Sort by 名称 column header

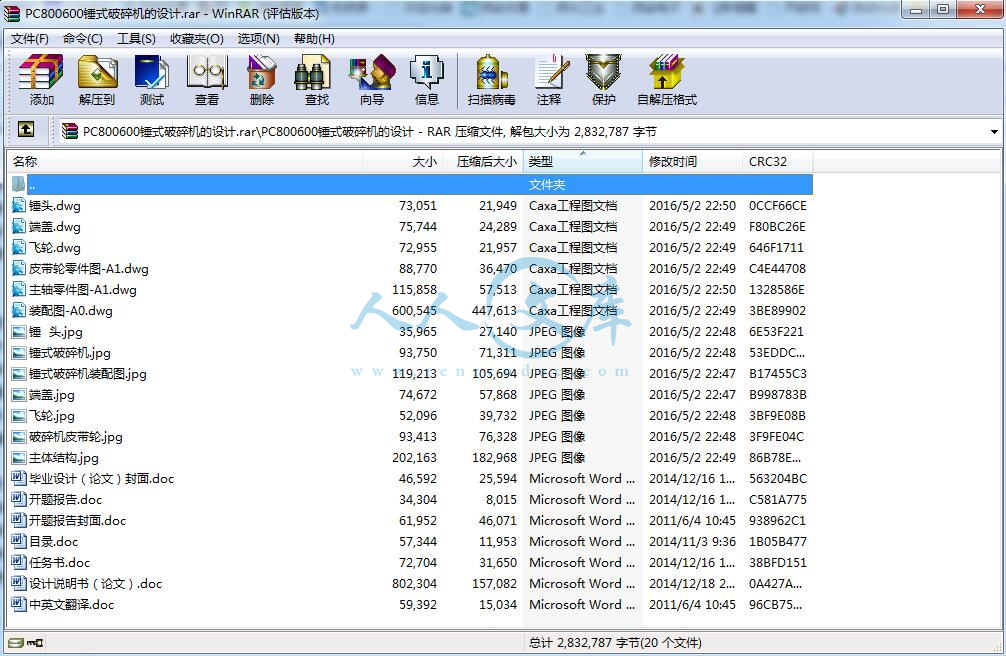click(185, 161)
